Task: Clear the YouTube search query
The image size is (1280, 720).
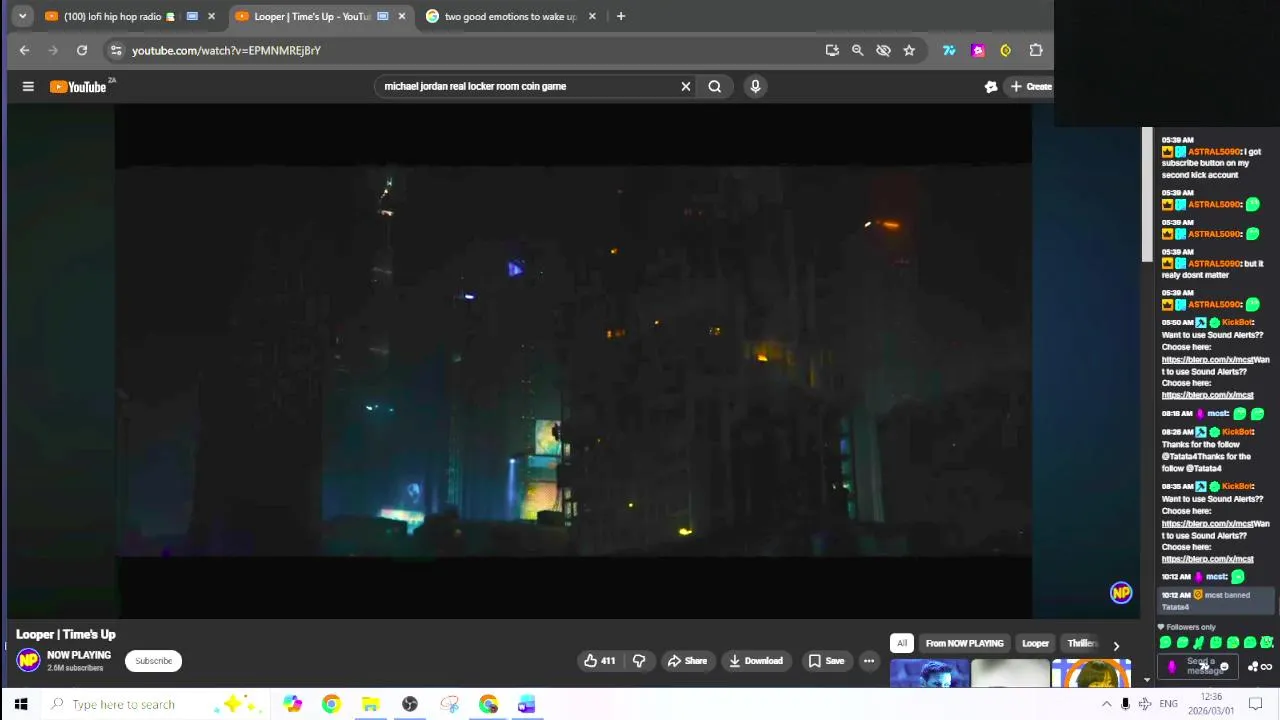Action: [686, 86]
